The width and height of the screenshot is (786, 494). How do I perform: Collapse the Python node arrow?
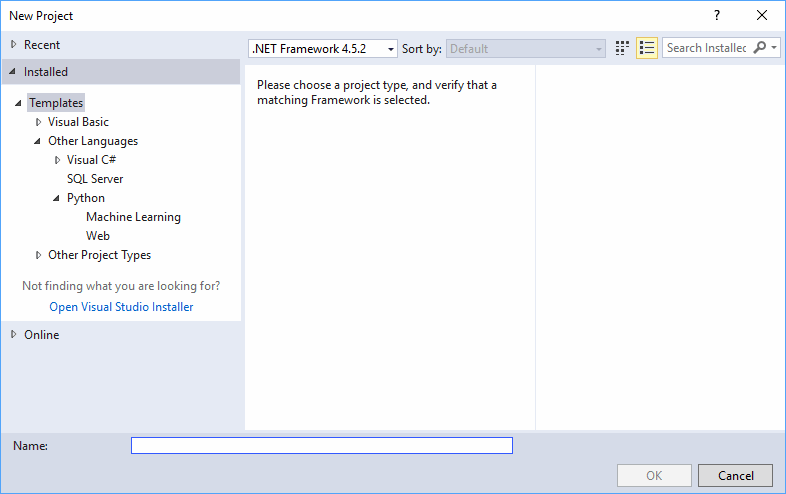[x=56, y=198]
